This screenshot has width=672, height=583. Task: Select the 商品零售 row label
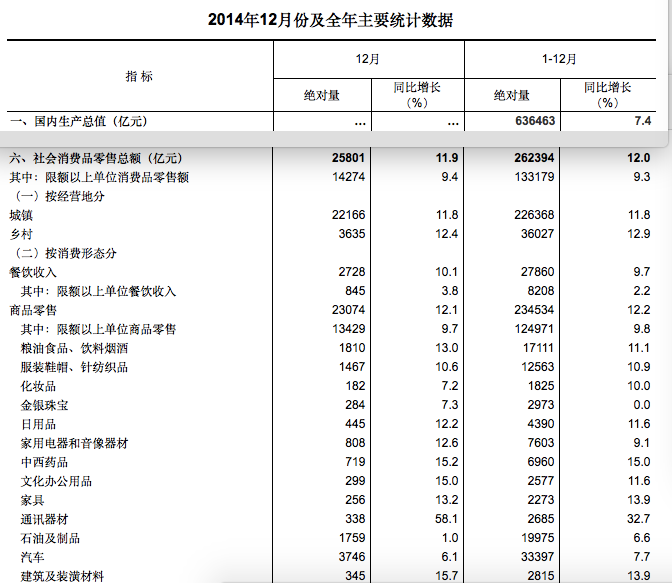[x=33, y=310]
